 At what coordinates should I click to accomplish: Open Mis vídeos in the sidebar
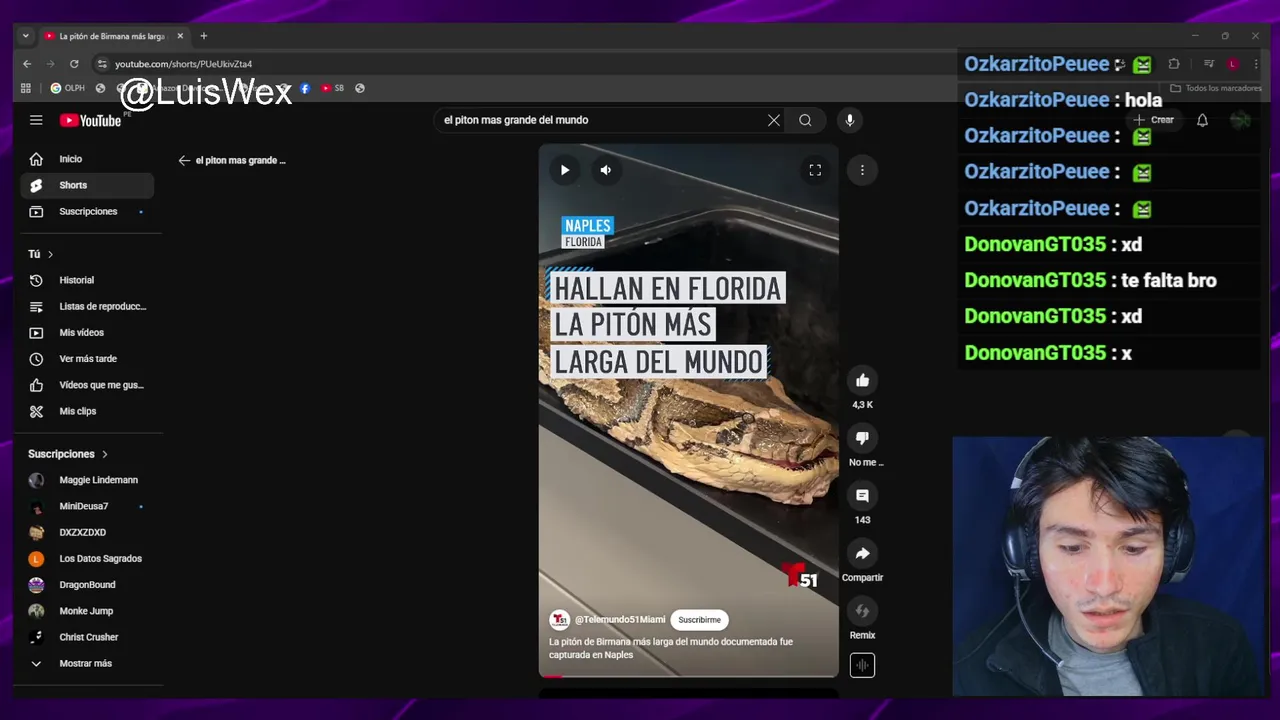point(87,332)
